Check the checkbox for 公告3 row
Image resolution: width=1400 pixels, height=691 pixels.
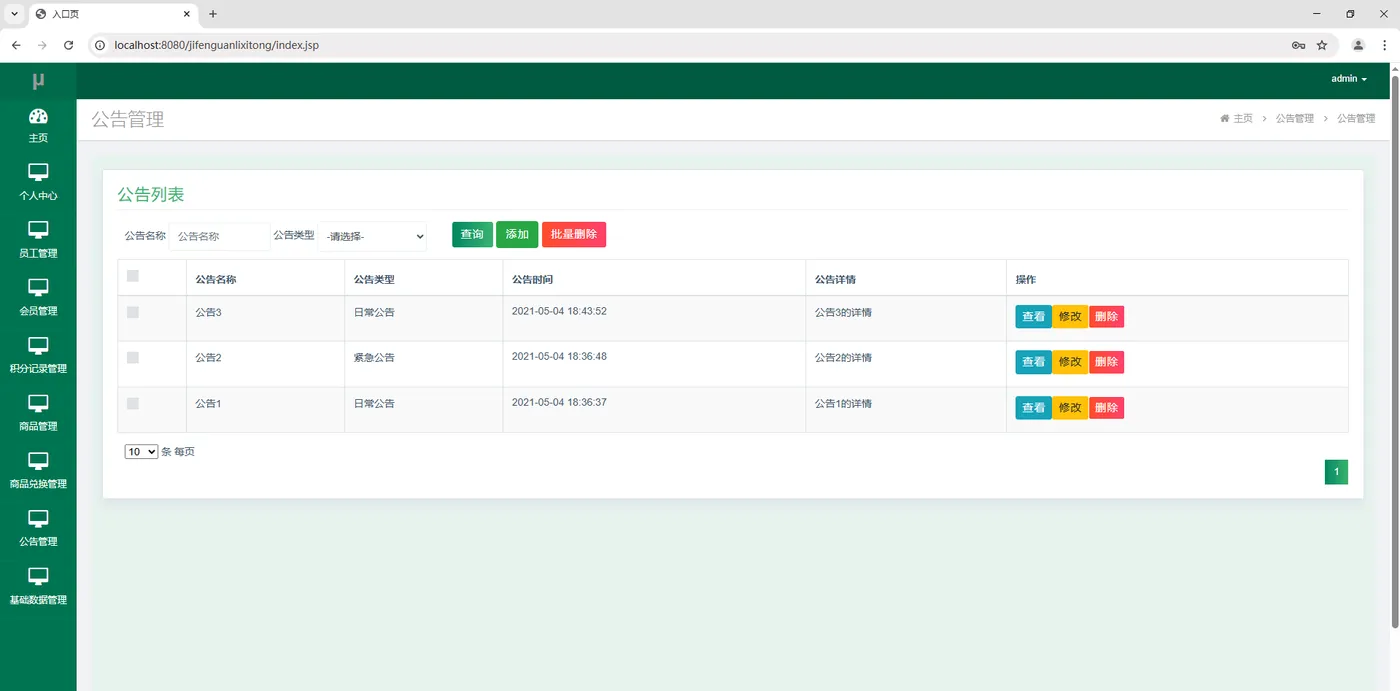[133, 312]
